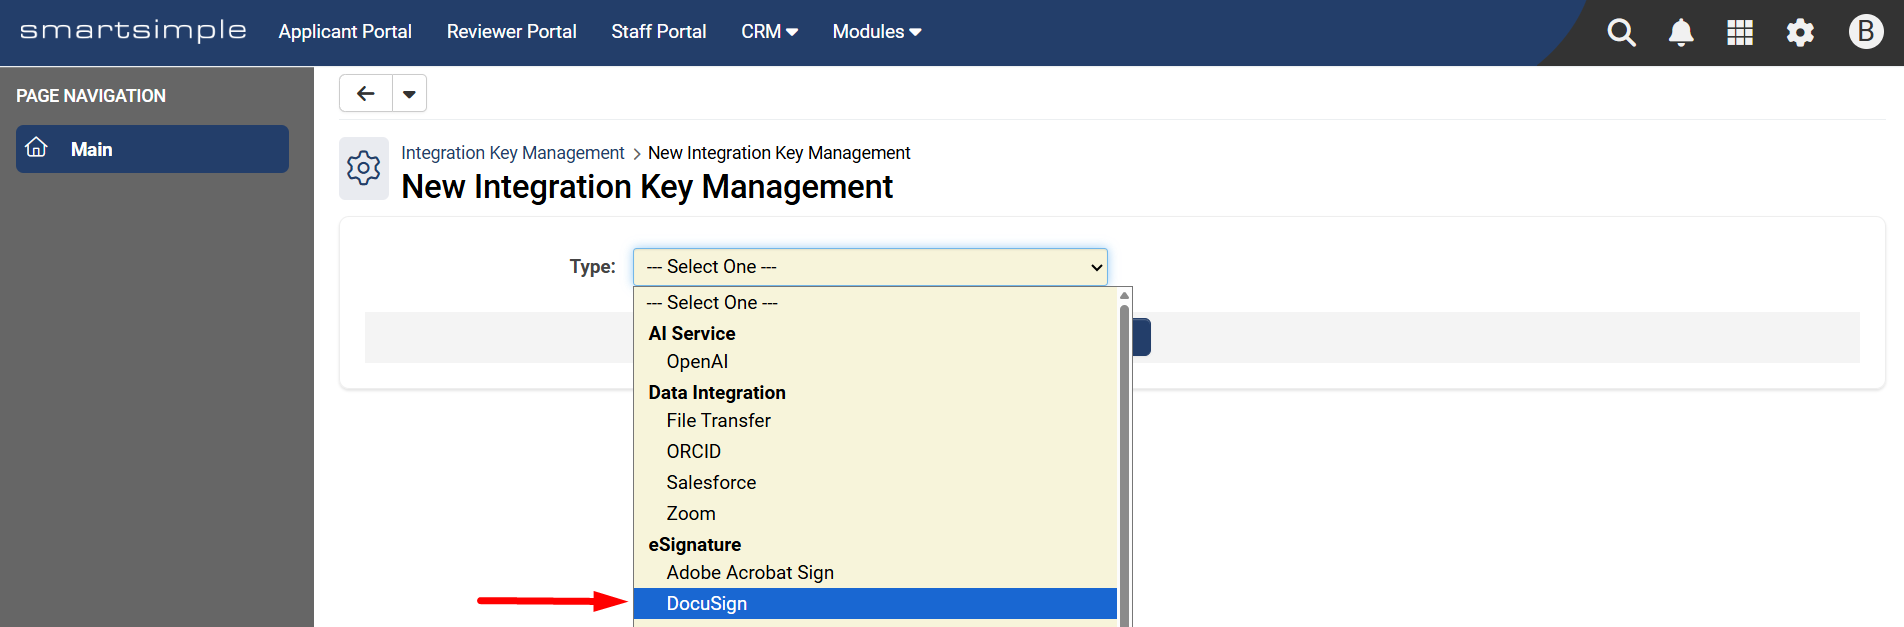The width and height of the screenshot is (1904, 627).
Task: Expand the CRM menu
Action: (x=769, y=32)
